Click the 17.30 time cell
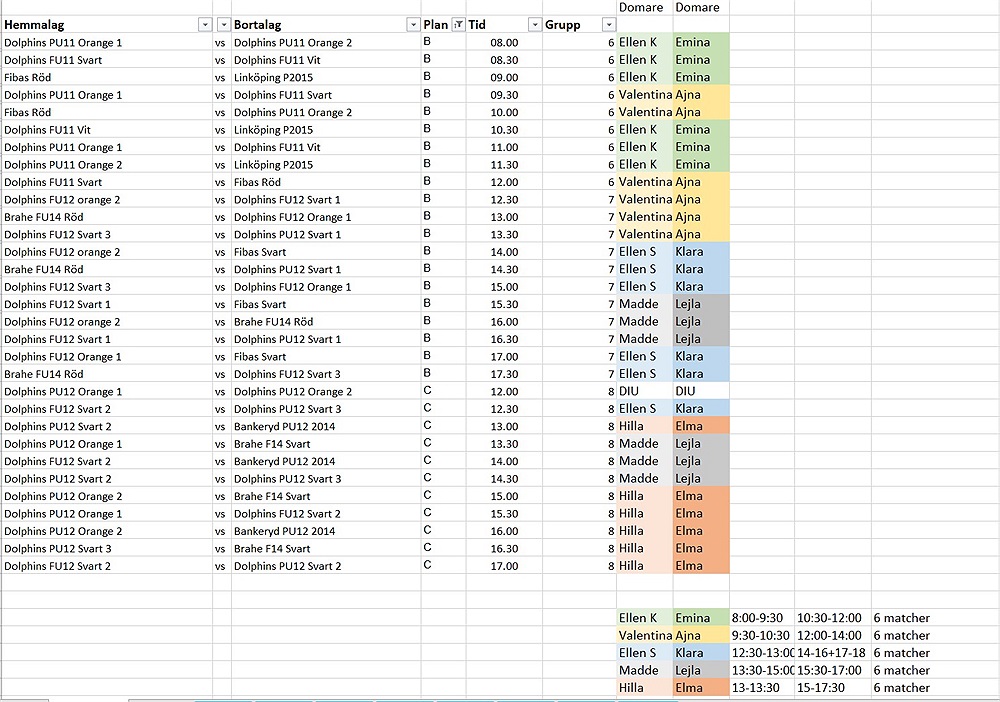The height and width of the screenshot is (702, 1000). point(504,374)
